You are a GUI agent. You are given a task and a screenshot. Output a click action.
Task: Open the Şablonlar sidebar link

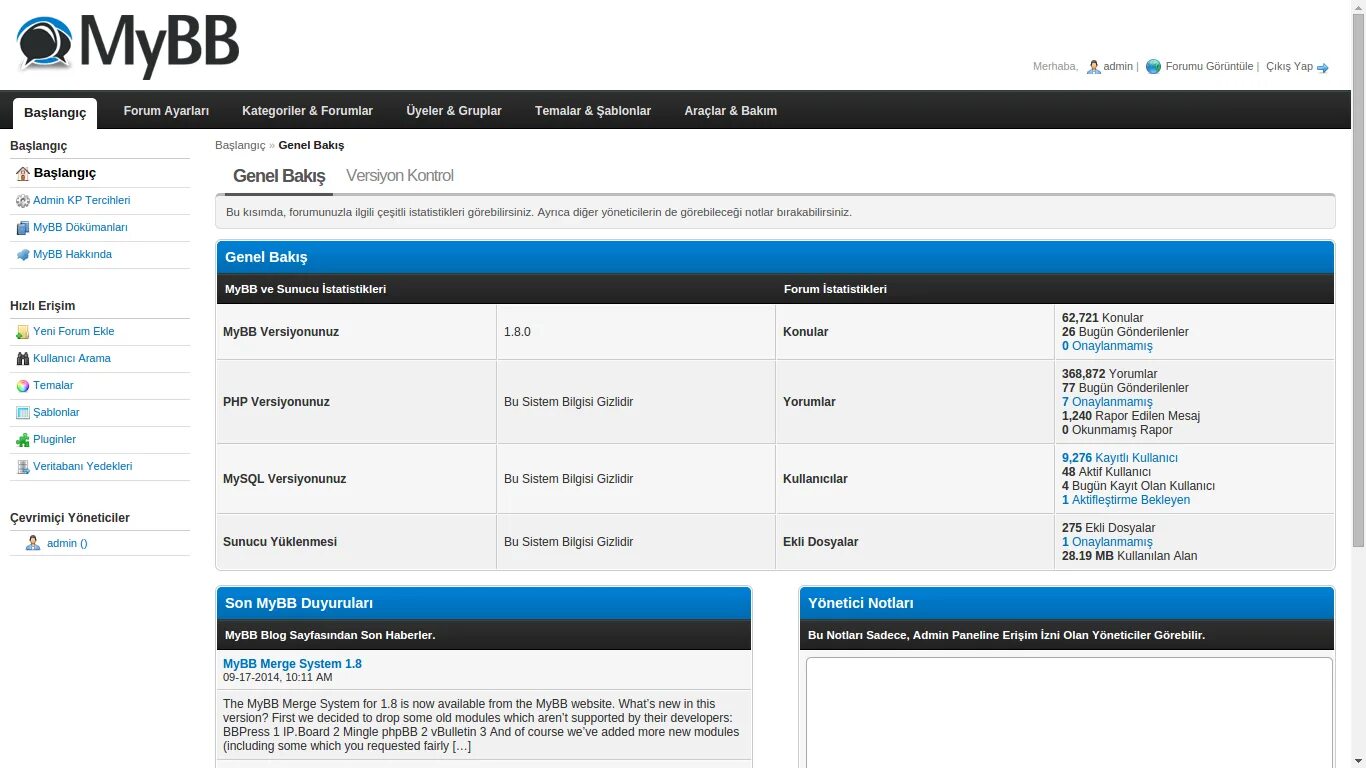click(x=56, y=412)
